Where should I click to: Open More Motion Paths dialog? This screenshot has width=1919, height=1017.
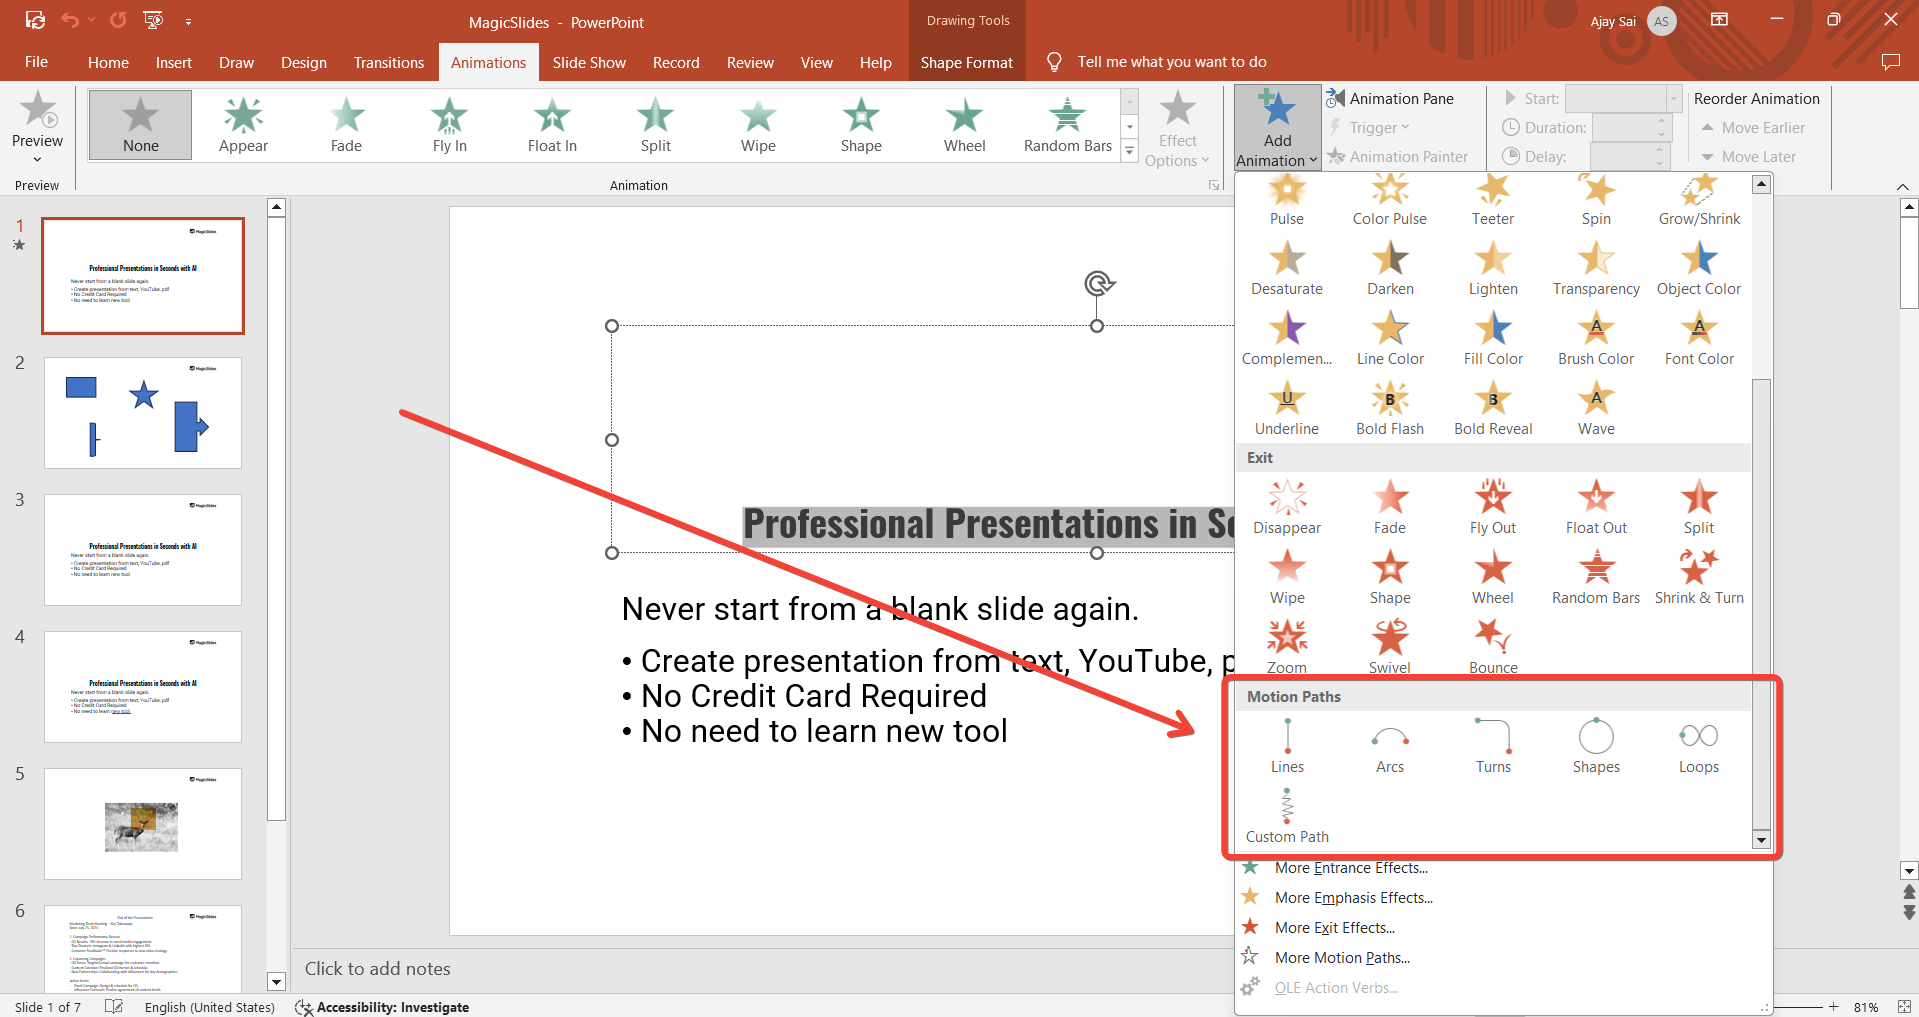1341,958
